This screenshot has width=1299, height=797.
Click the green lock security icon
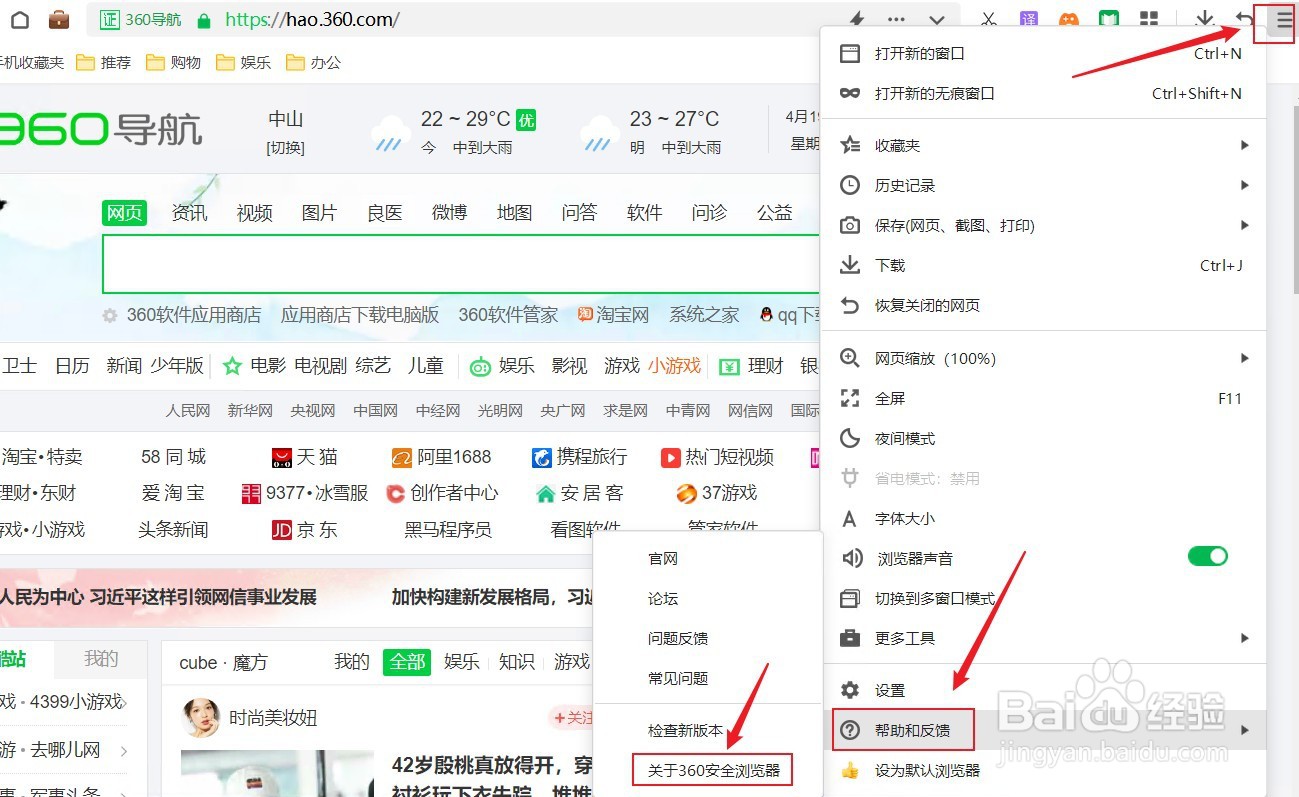[x=205, y=20]
